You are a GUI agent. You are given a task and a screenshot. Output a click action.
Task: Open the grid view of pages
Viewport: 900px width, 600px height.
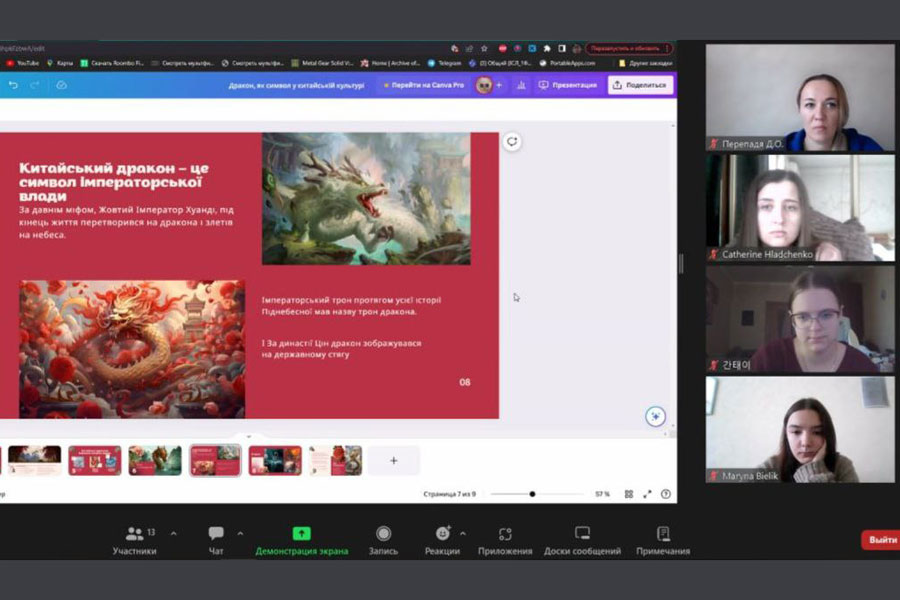[629, 494]
